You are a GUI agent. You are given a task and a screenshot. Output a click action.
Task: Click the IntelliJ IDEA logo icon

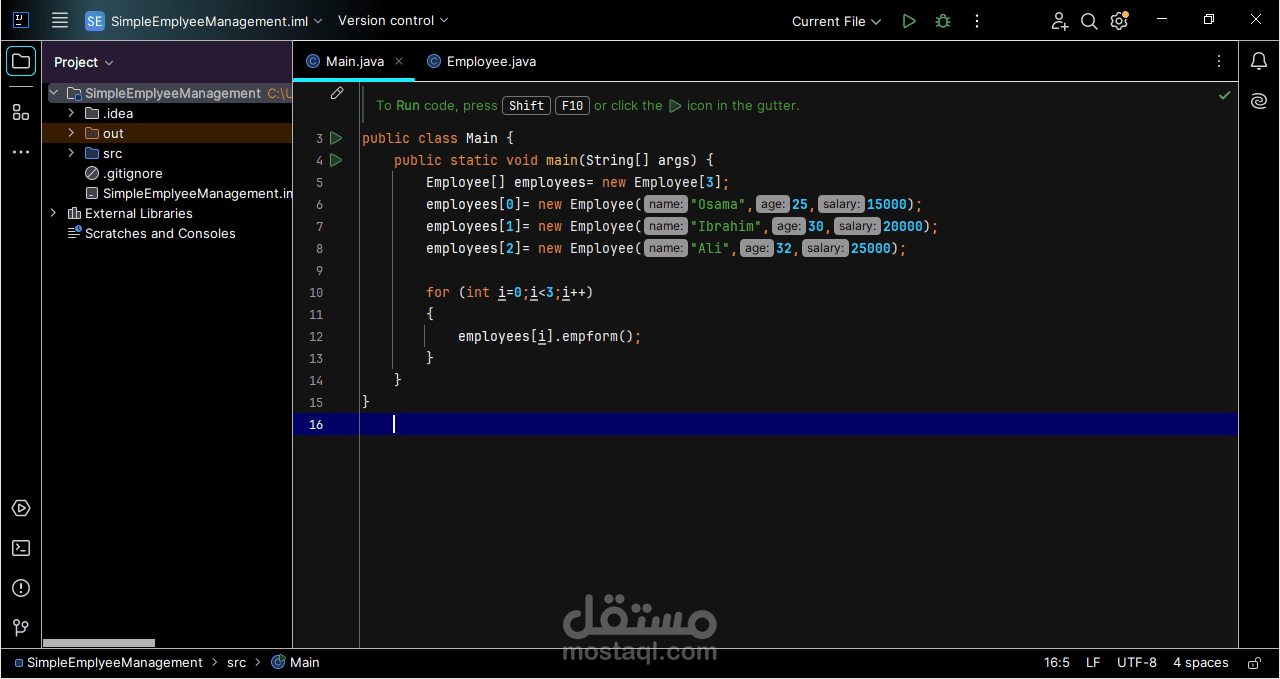[21, 20]
